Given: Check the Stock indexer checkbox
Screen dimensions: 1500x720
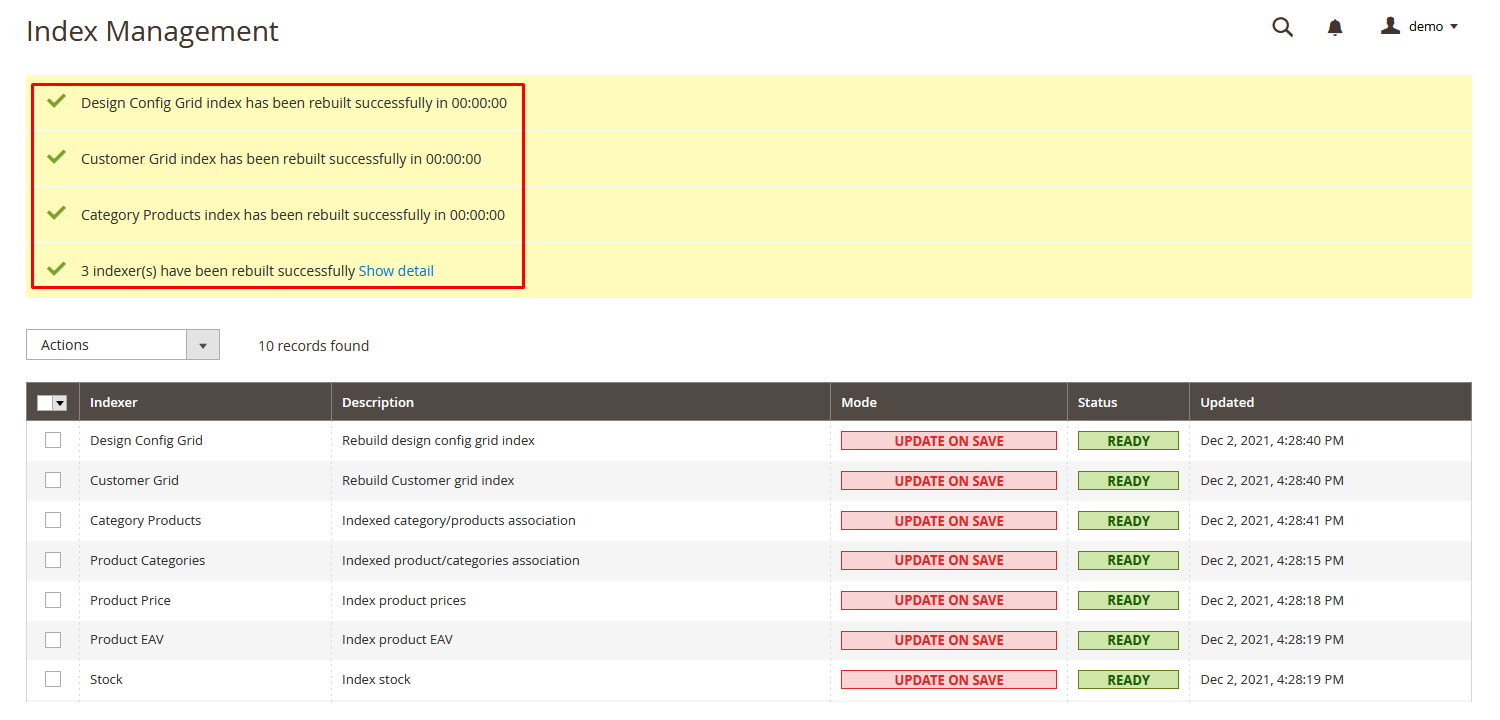Looking at the screenshot, I should coord(53,679).
